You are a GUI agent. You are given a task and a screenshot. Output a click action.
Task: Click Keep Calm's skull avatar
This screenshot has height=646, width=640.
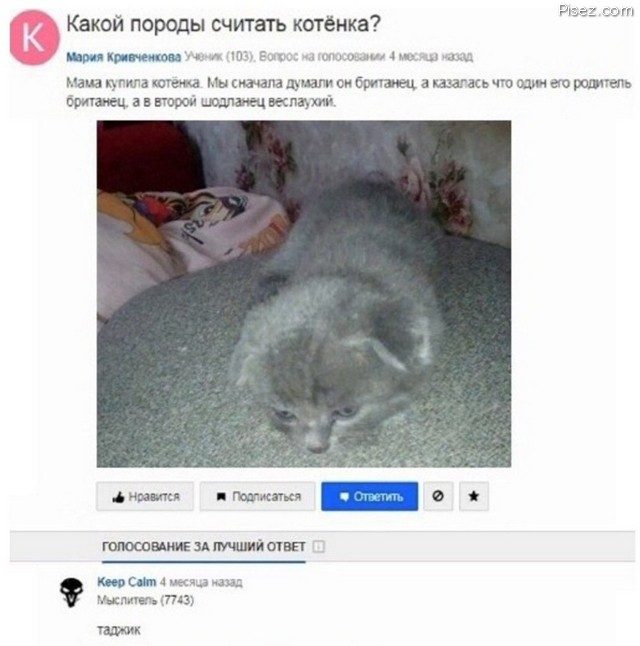point(72,592)
